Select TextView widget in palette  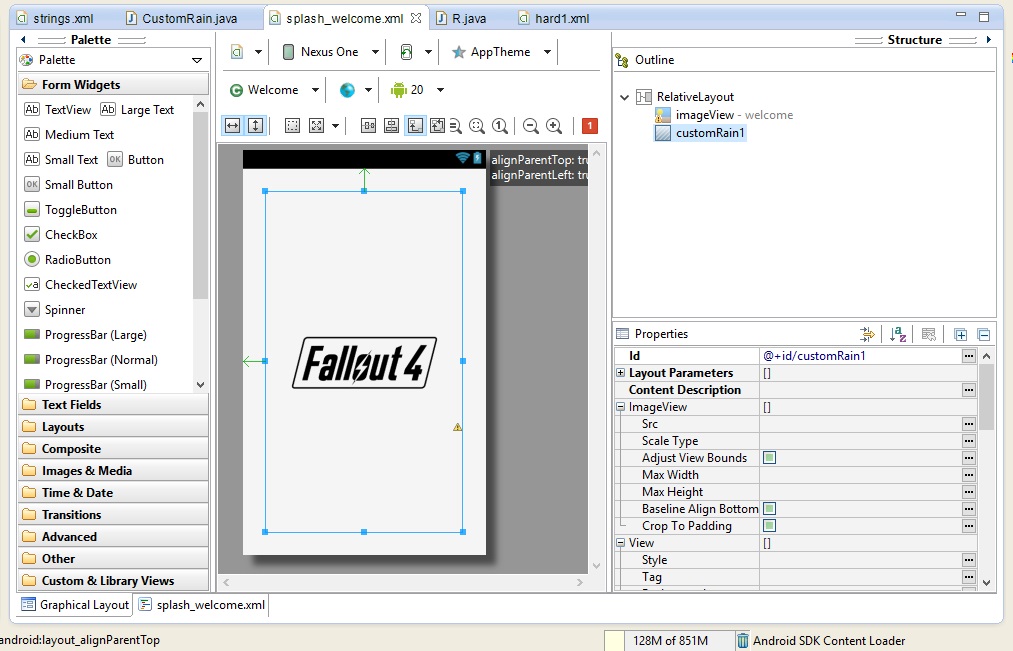[57, 110]
